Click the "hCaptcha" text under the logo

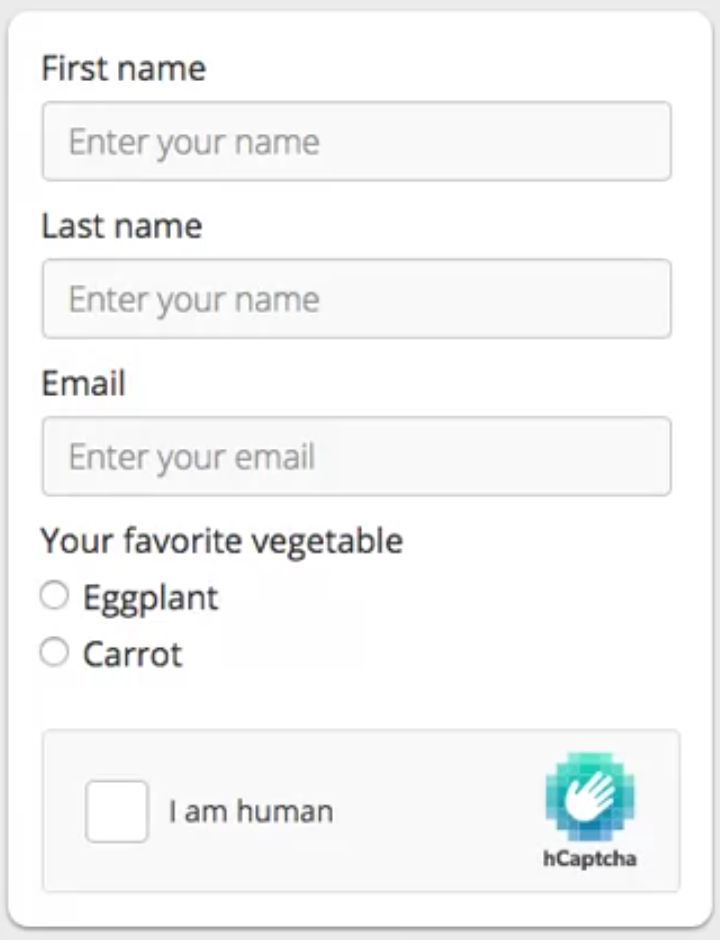tap(590, 859)
